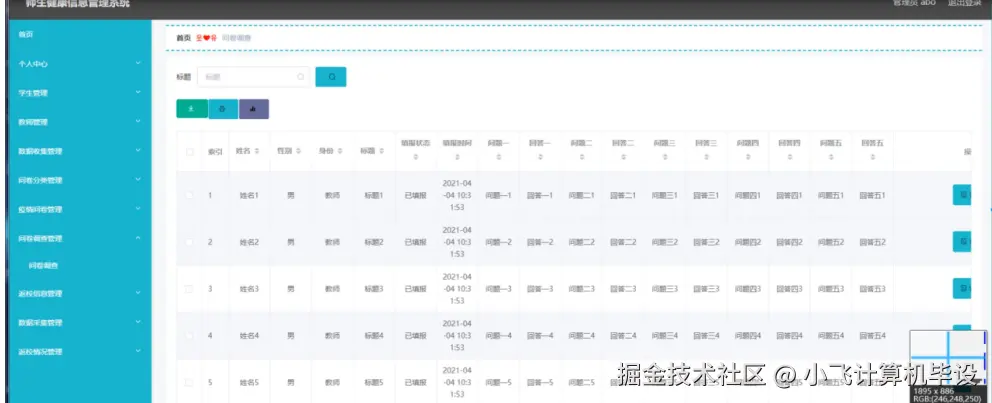992x403 pixels.
Task: Focus the 标题 search input field
Action: [254, 77]
